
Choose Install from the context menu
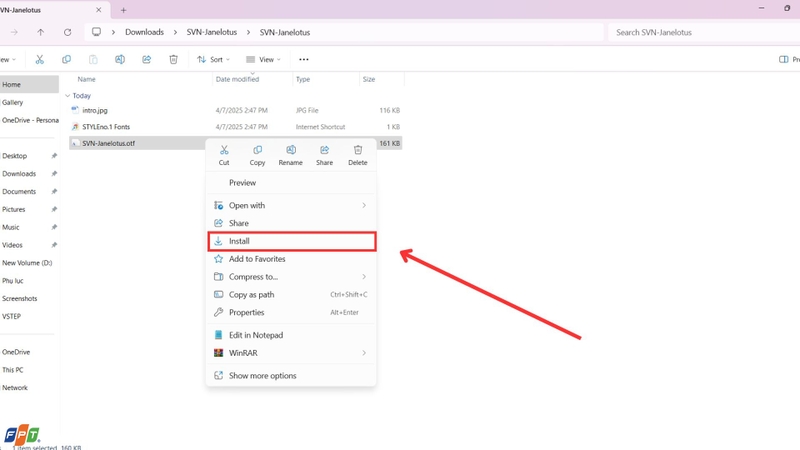(x=292, y=241)
